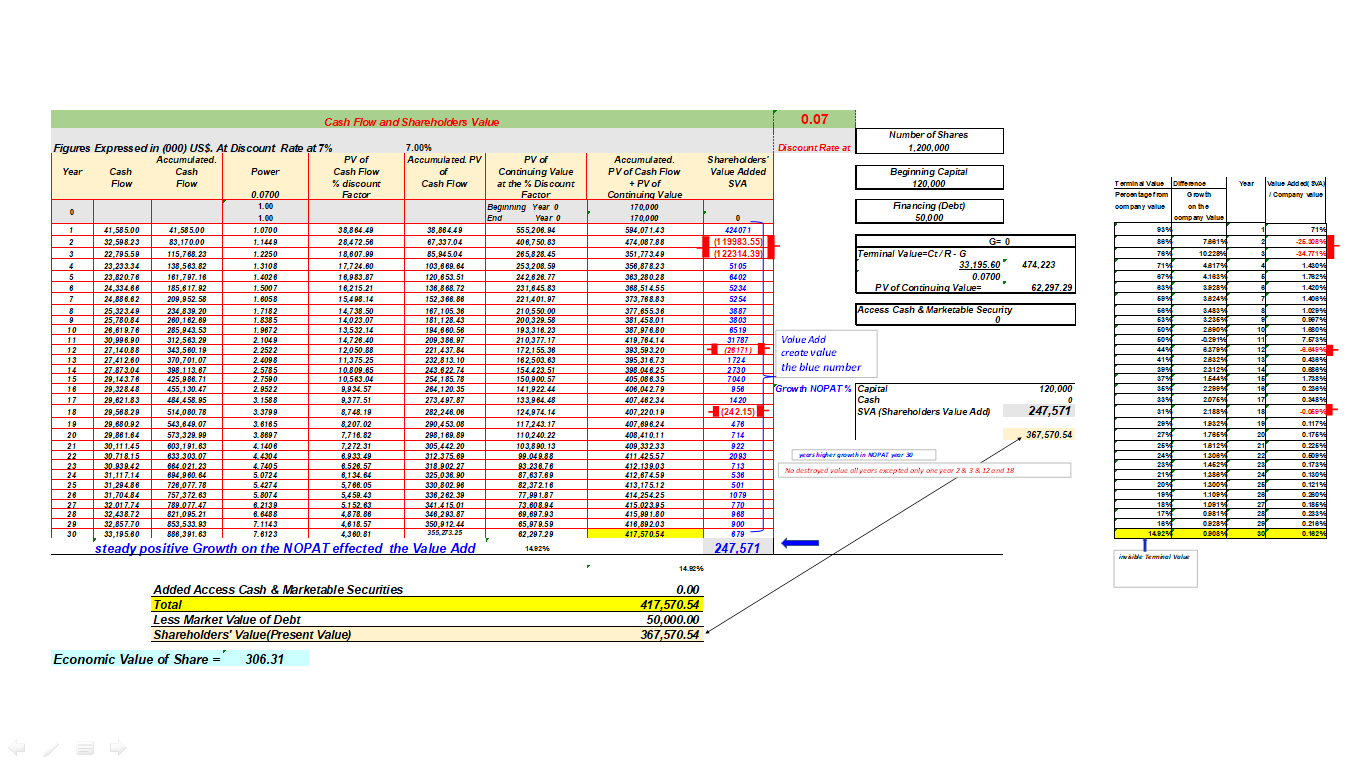Image resolution: width=1366 pixels, height=768 pixels.
Task: Select 'Access Cash & Marketable Security' heading
Action: tap(935, 310)
